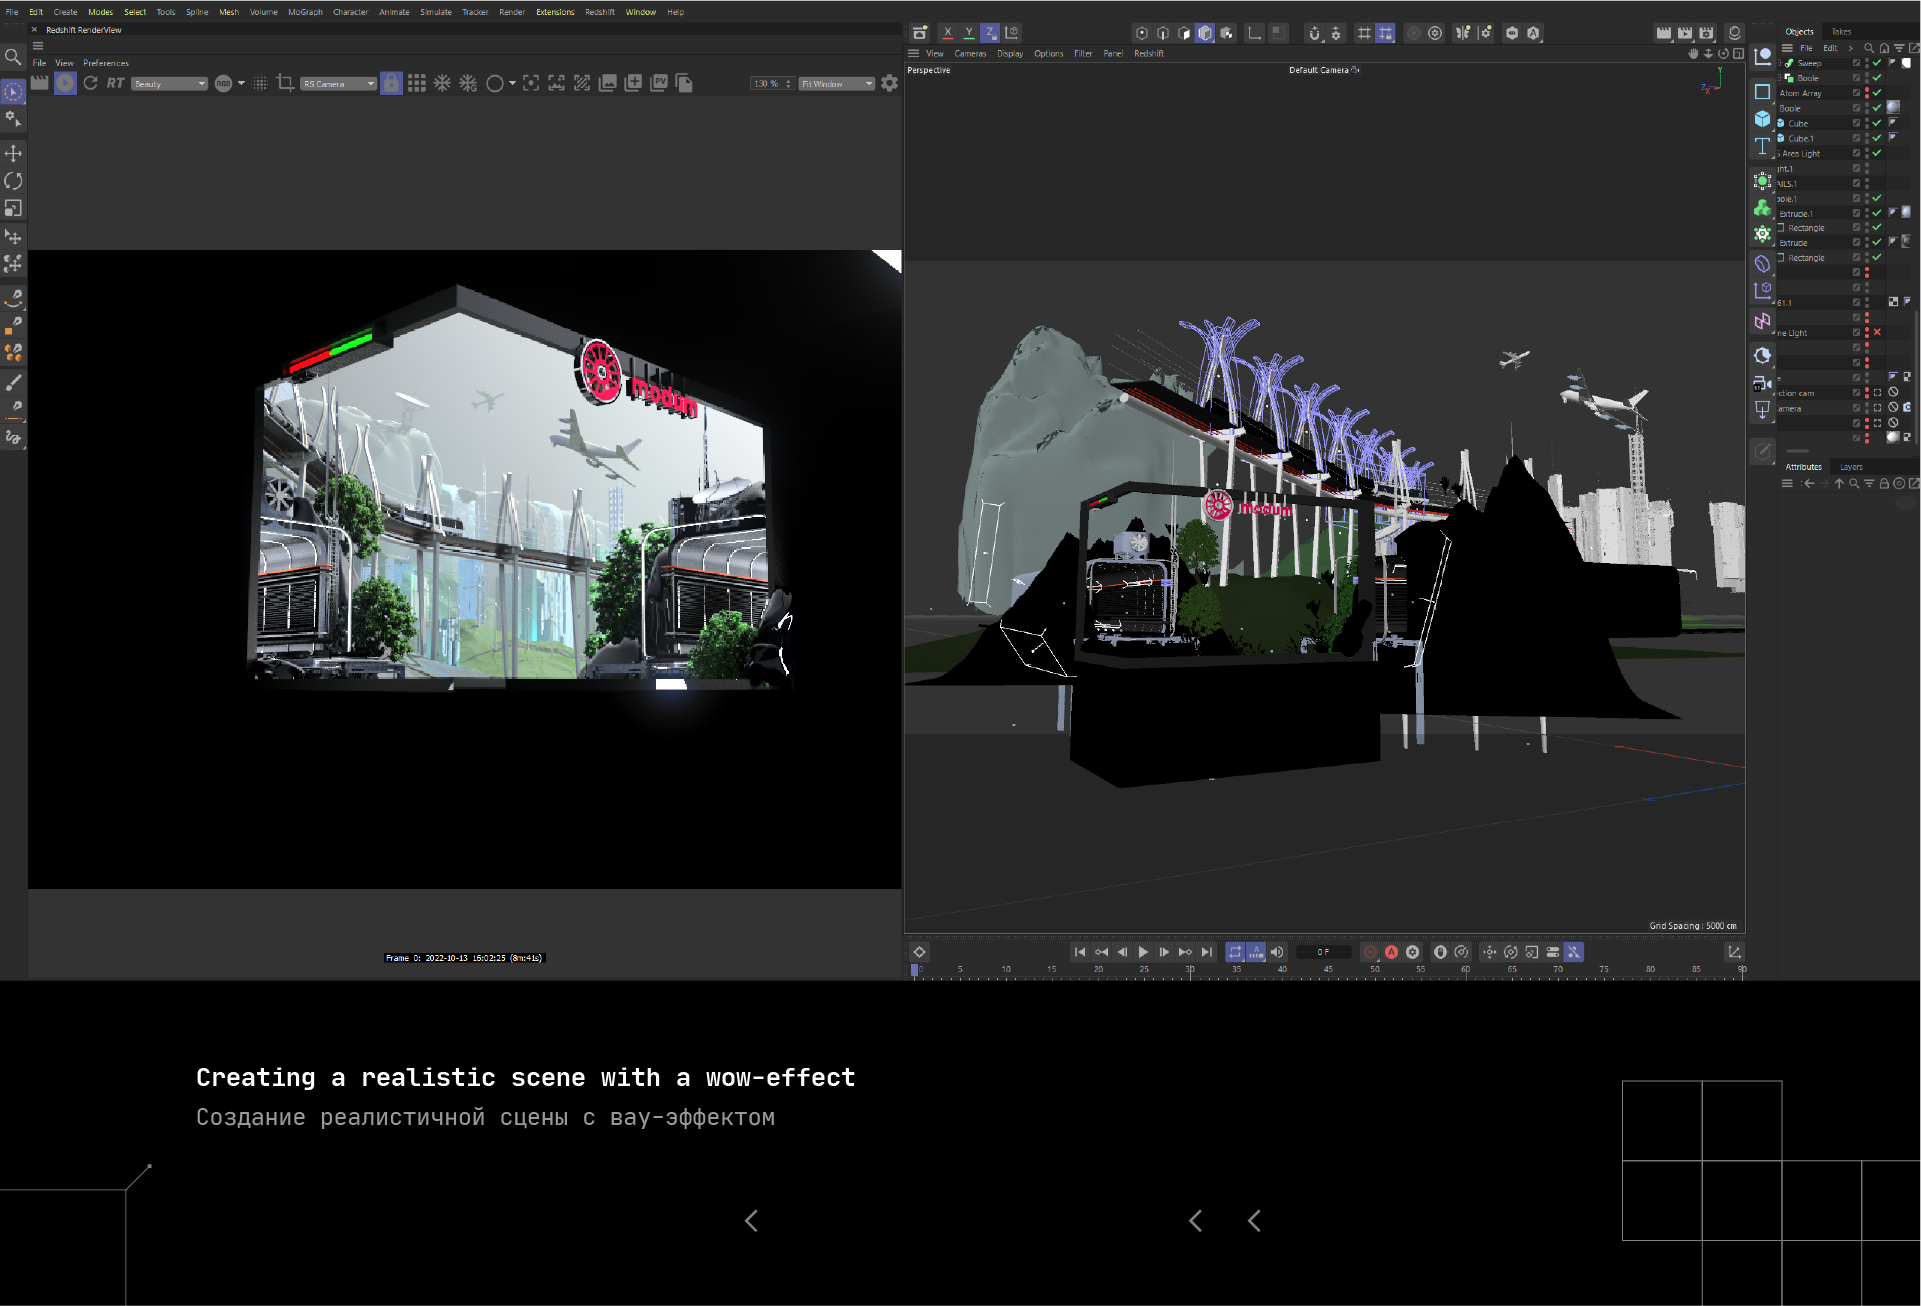Switch to the Takes tab
1921x1306 pixels.
coord(1841,32)
